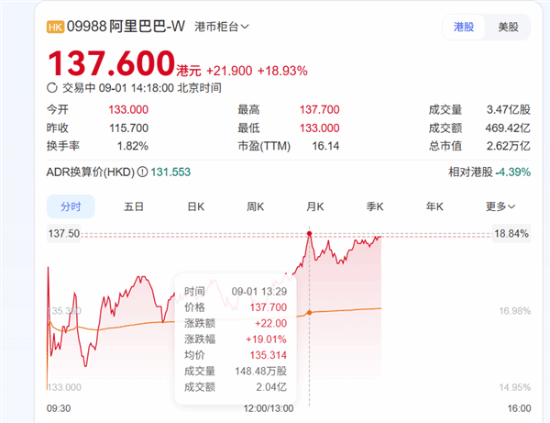This screenshot has height=423, width=550.
Task: Click the 16:00 time axis label
Action: tap(519, 408)
